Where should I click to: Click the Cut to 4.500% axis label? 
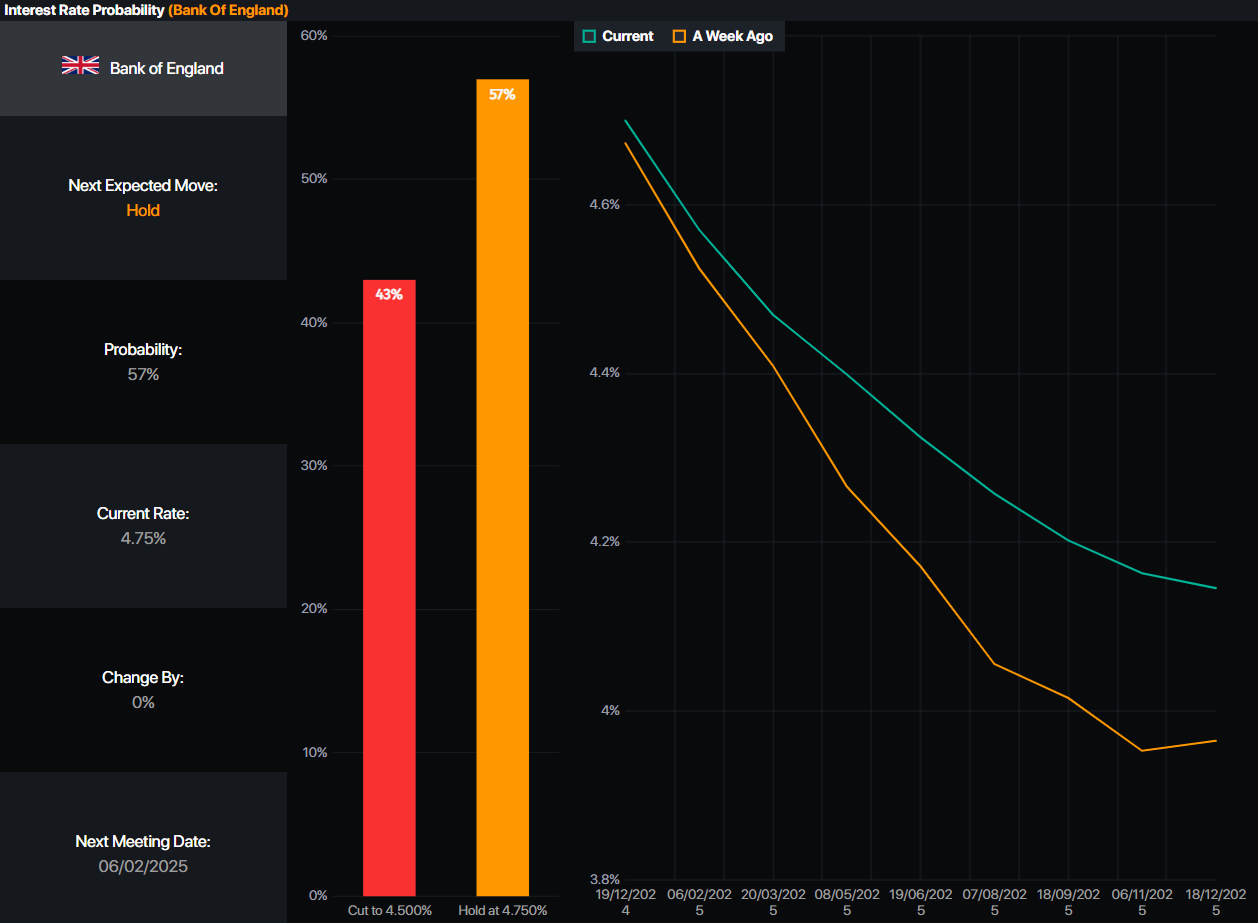(x=389, y=911)
